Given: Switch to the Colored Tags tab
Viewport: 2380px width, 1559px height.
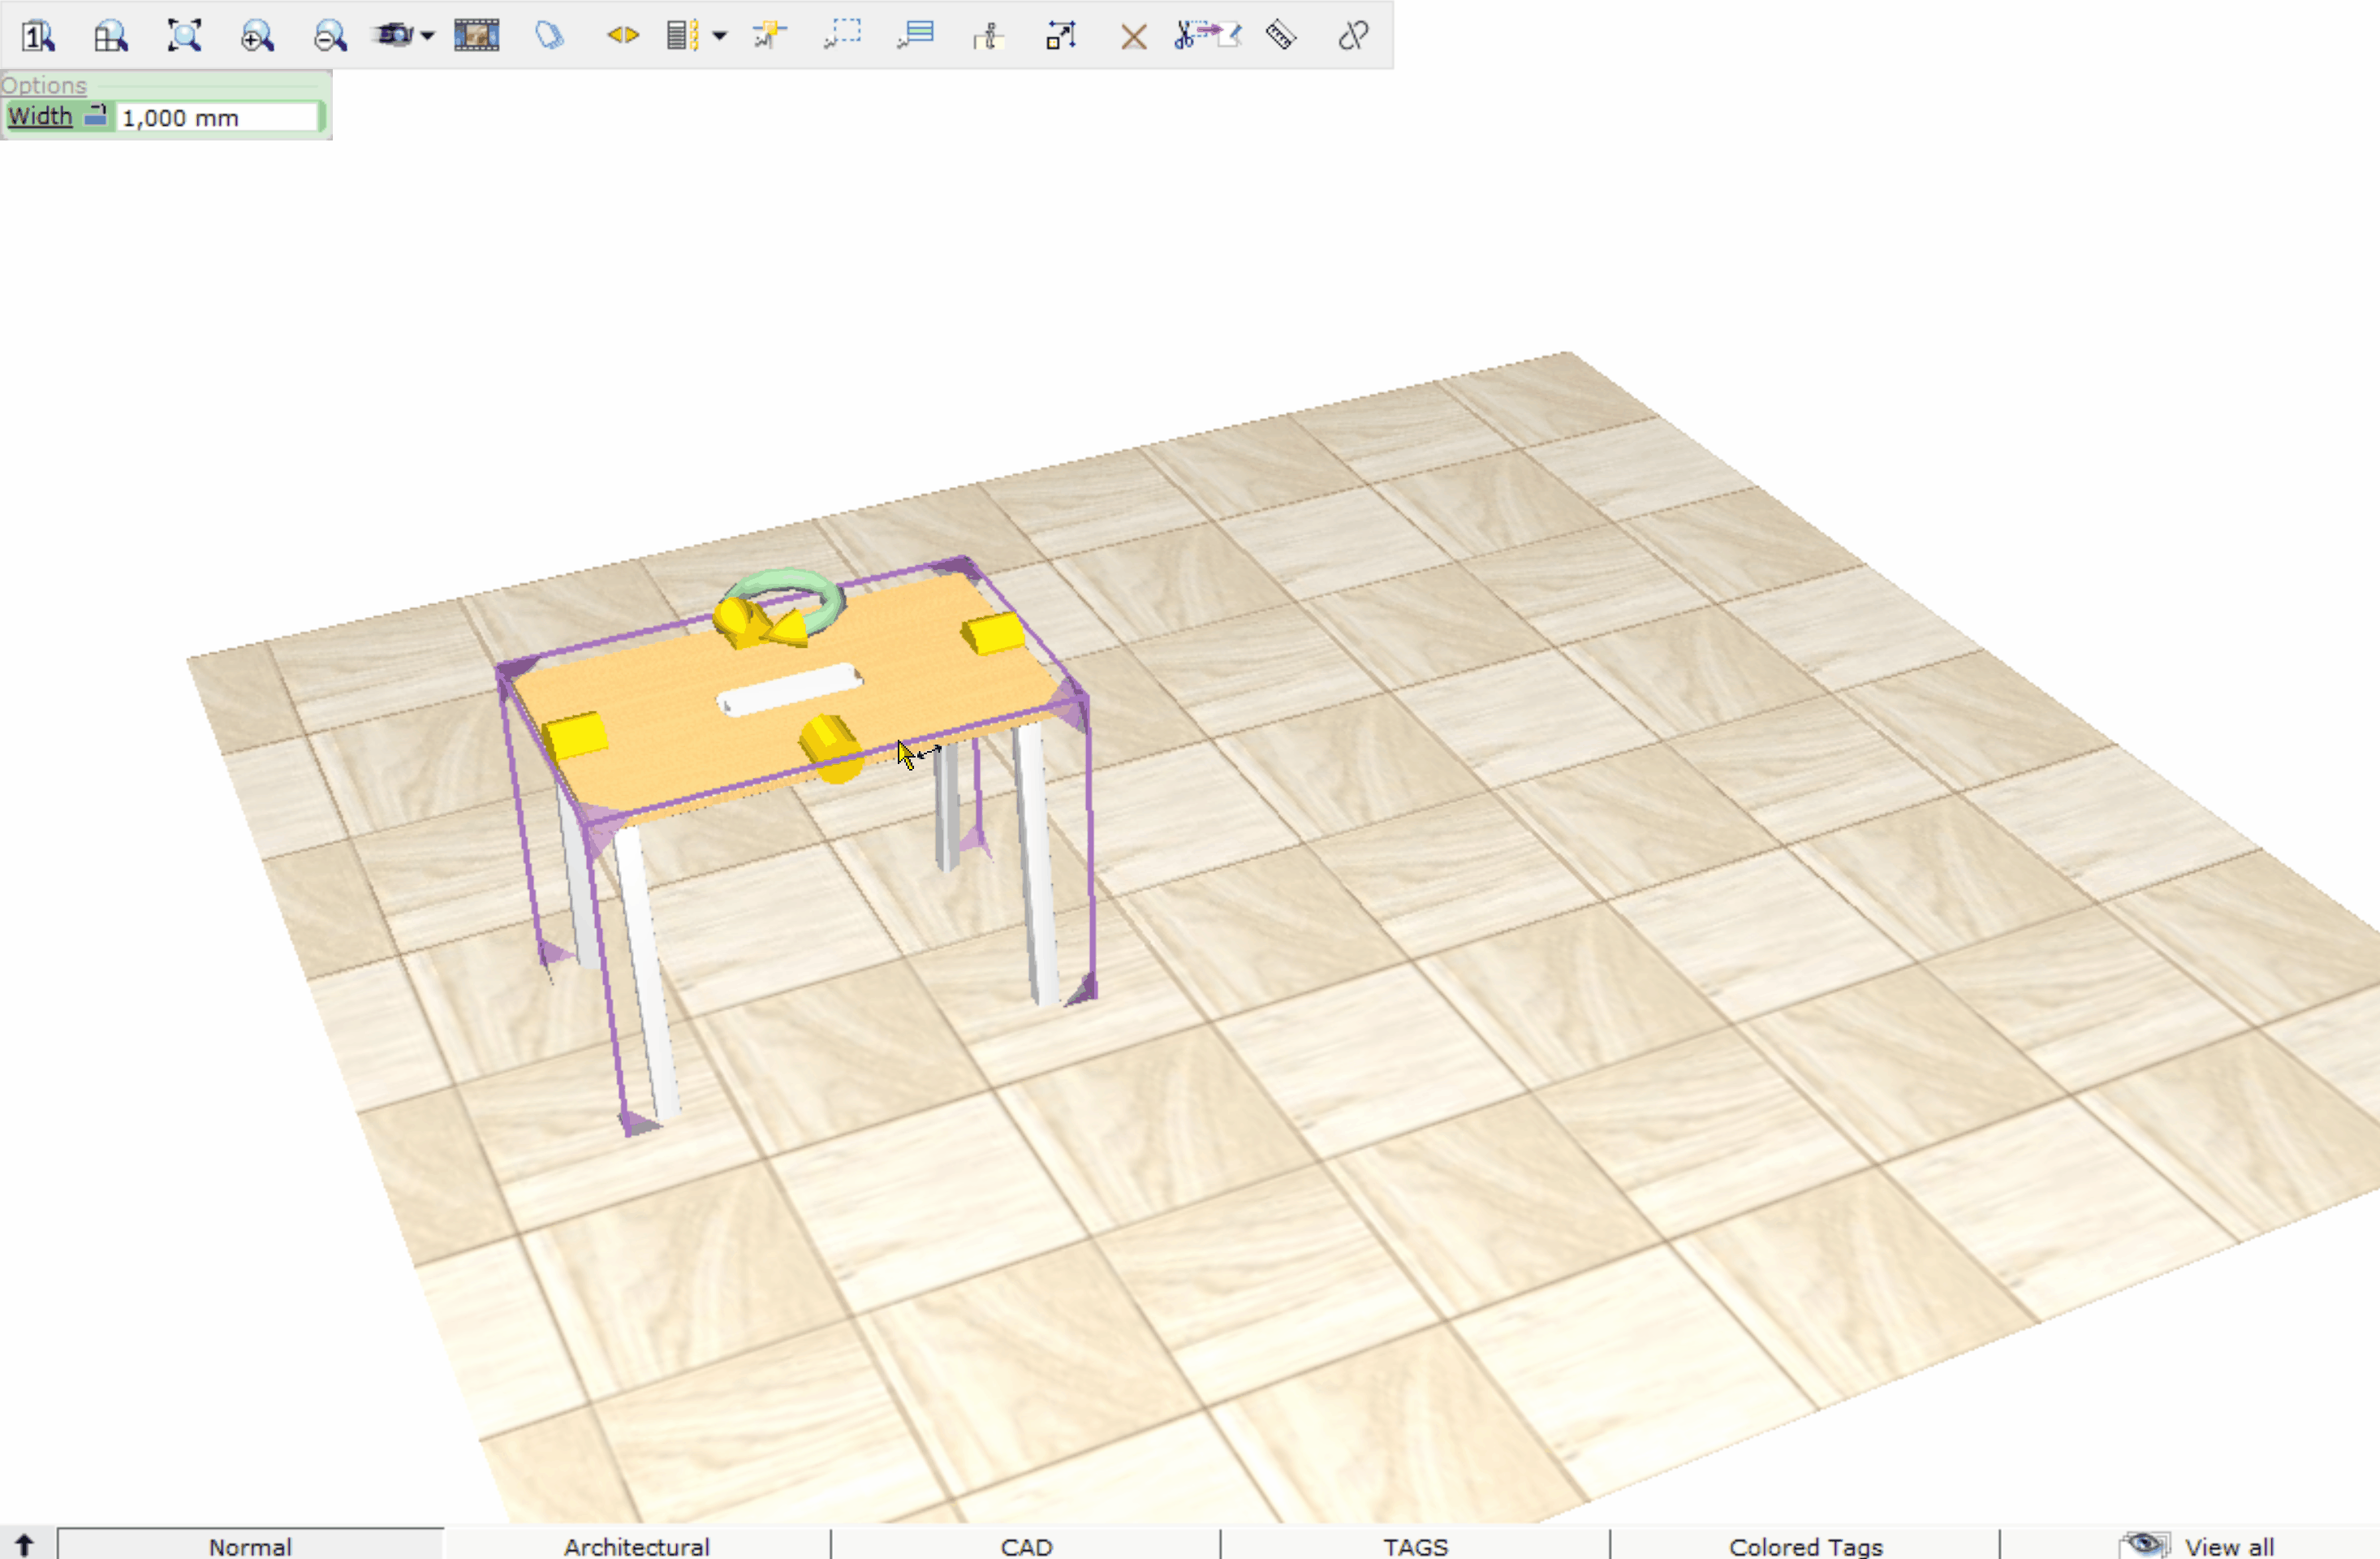Looking at the screenshot, I should click(x=1805, y=1546).
